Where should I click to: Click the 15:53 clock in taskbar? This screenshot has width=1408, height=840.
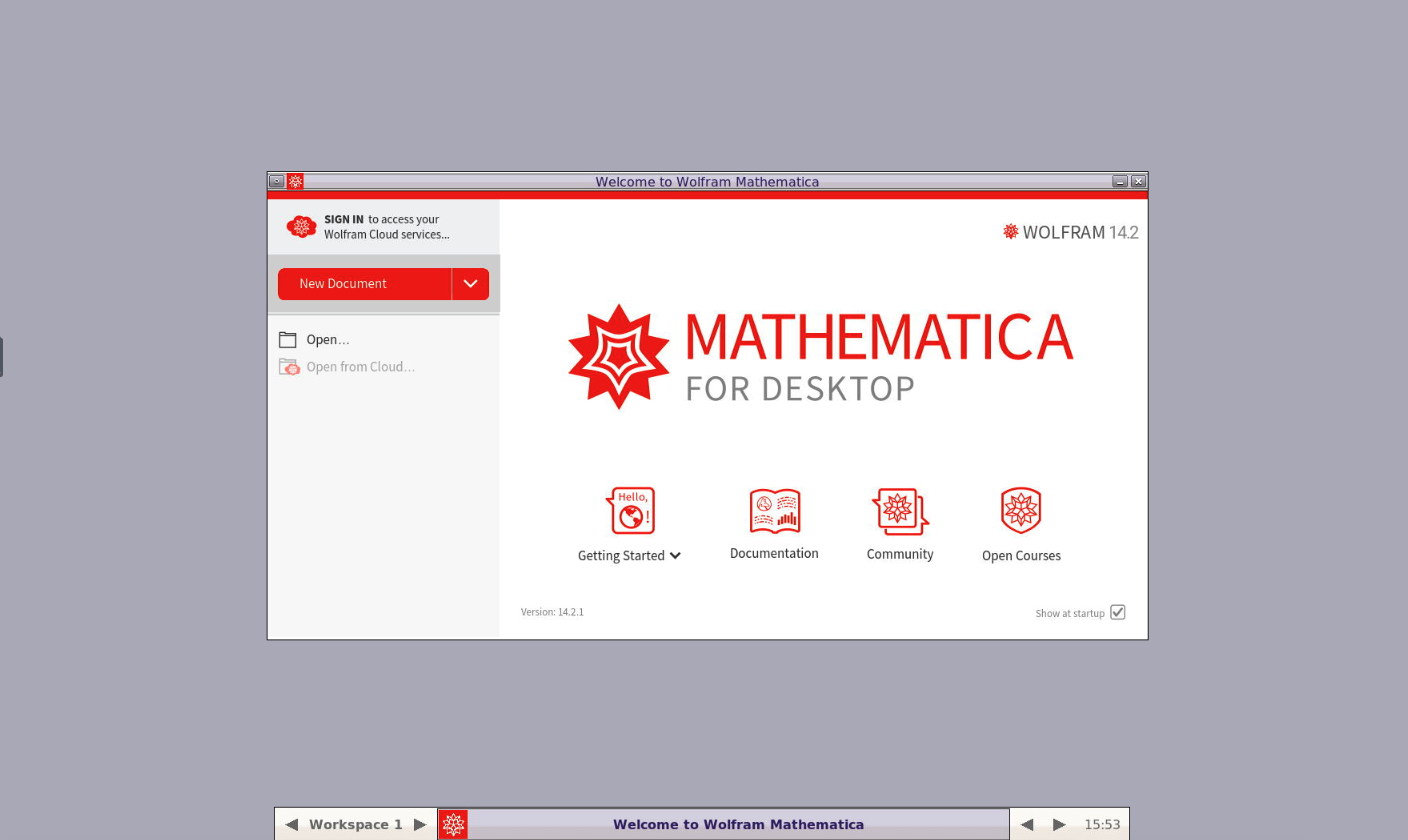pos(1102,825)
